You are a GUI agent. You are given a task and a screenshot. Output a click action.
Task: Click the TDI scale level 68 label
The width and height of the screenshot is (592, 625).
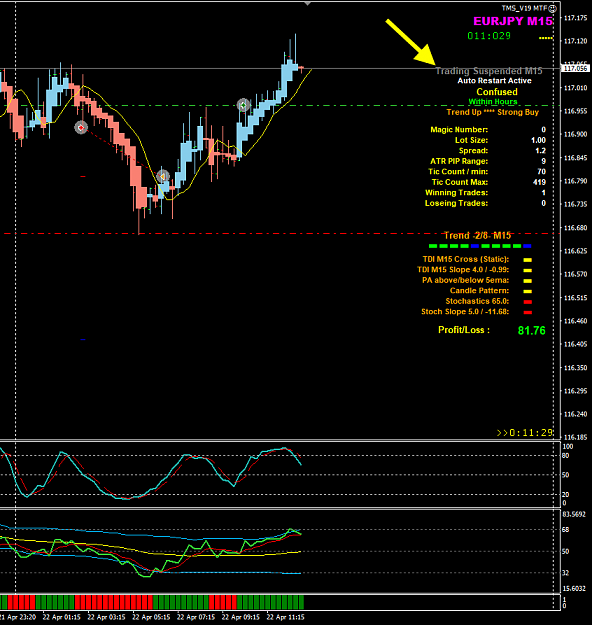tap(565, 530)
